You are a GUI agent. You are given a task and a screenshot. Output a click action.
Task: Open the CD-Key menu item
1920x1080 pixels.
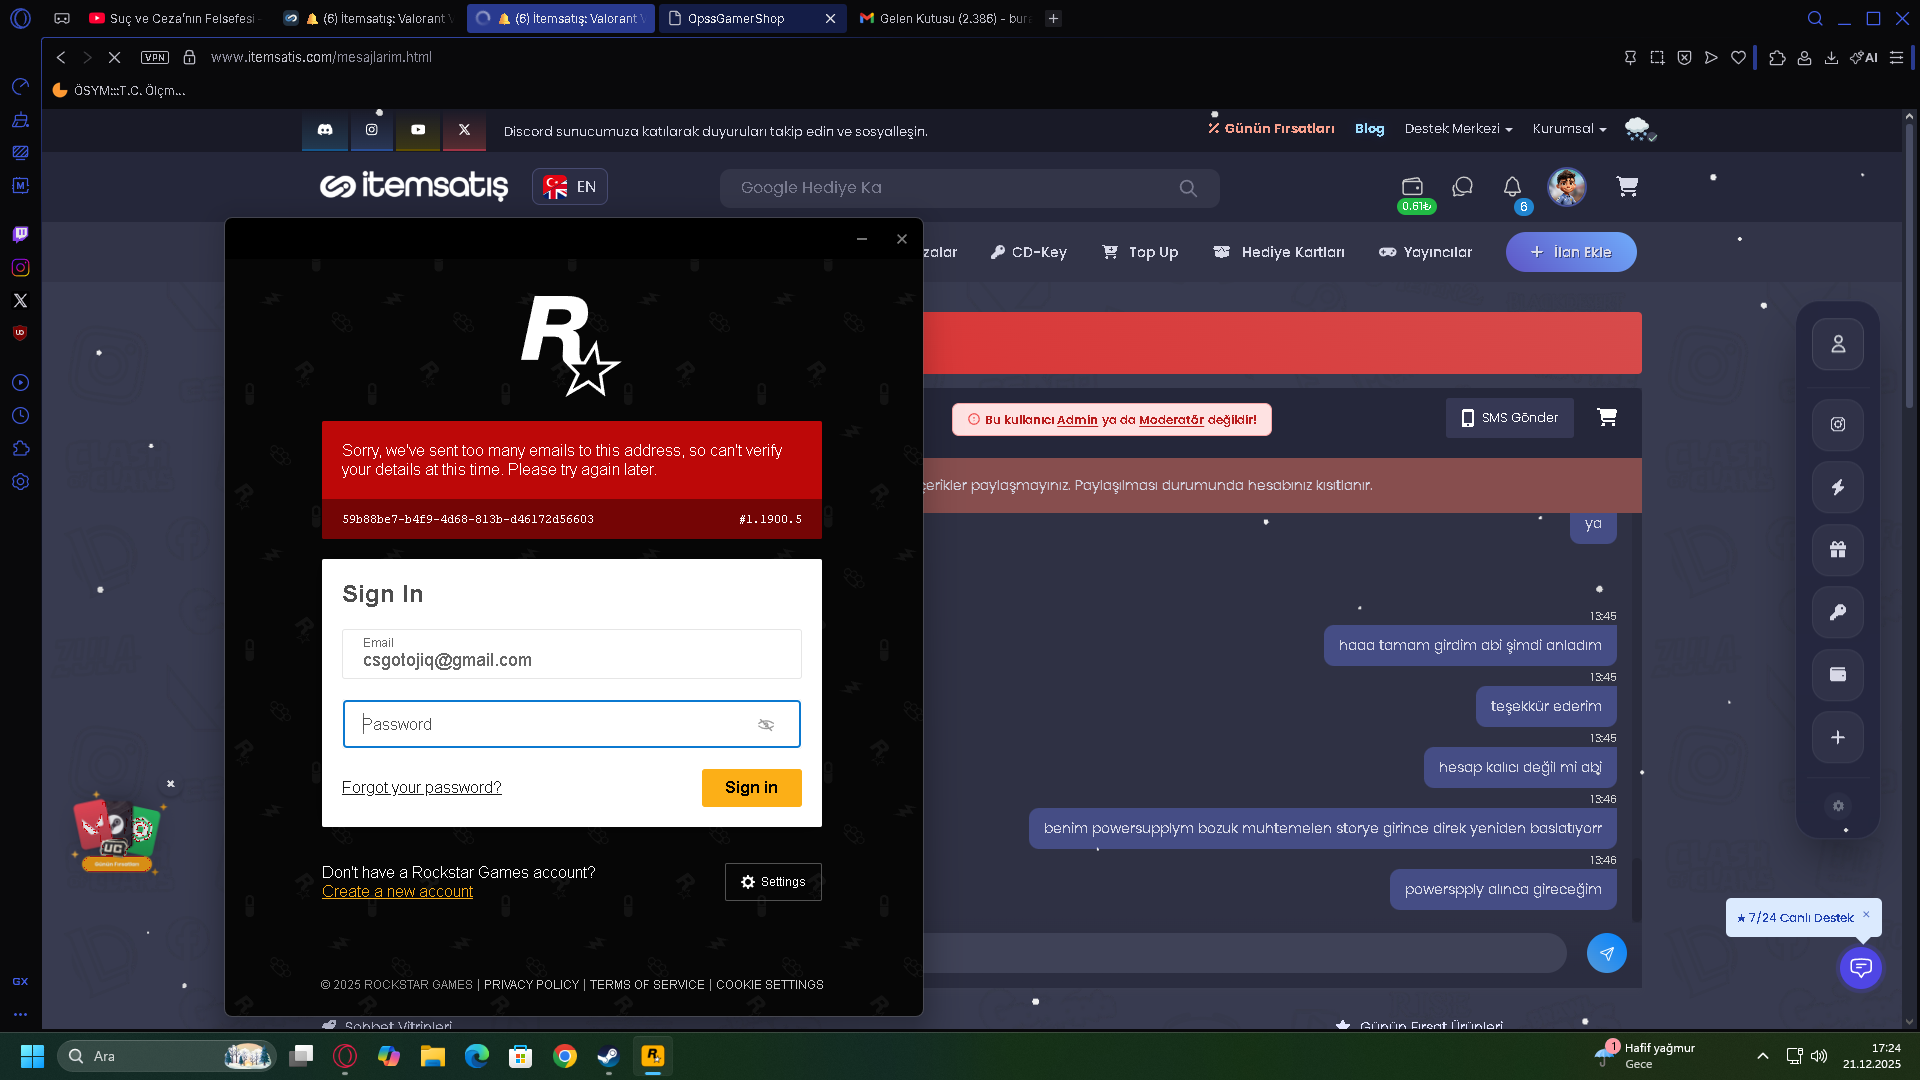(1029, 252)
